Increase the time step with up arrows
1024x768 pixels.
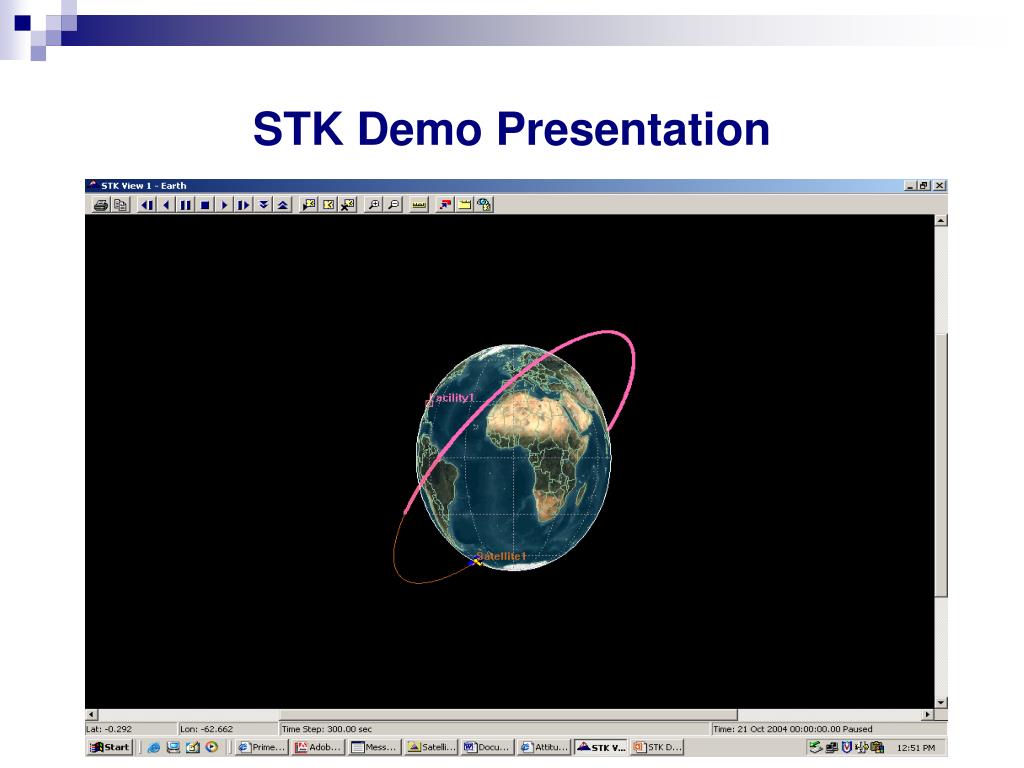[x=283, y=205]
